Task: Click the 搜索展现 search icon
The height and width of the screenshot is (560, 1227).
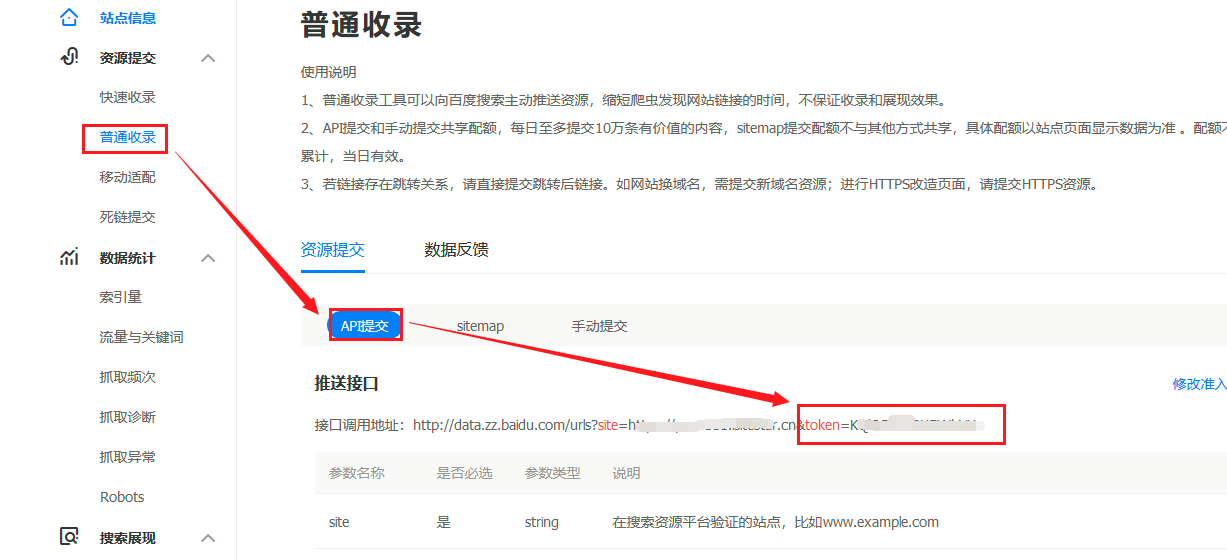Action: point(69,537)
